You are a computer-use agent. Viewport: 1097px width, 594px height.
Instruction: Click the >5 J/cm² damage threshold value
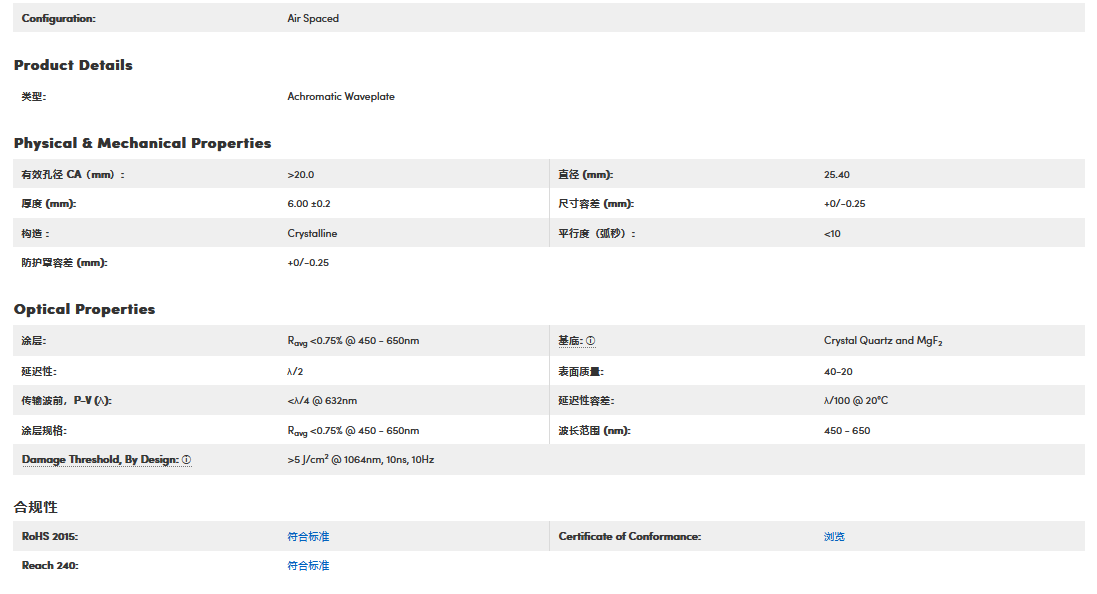click(x=360, y=460)
